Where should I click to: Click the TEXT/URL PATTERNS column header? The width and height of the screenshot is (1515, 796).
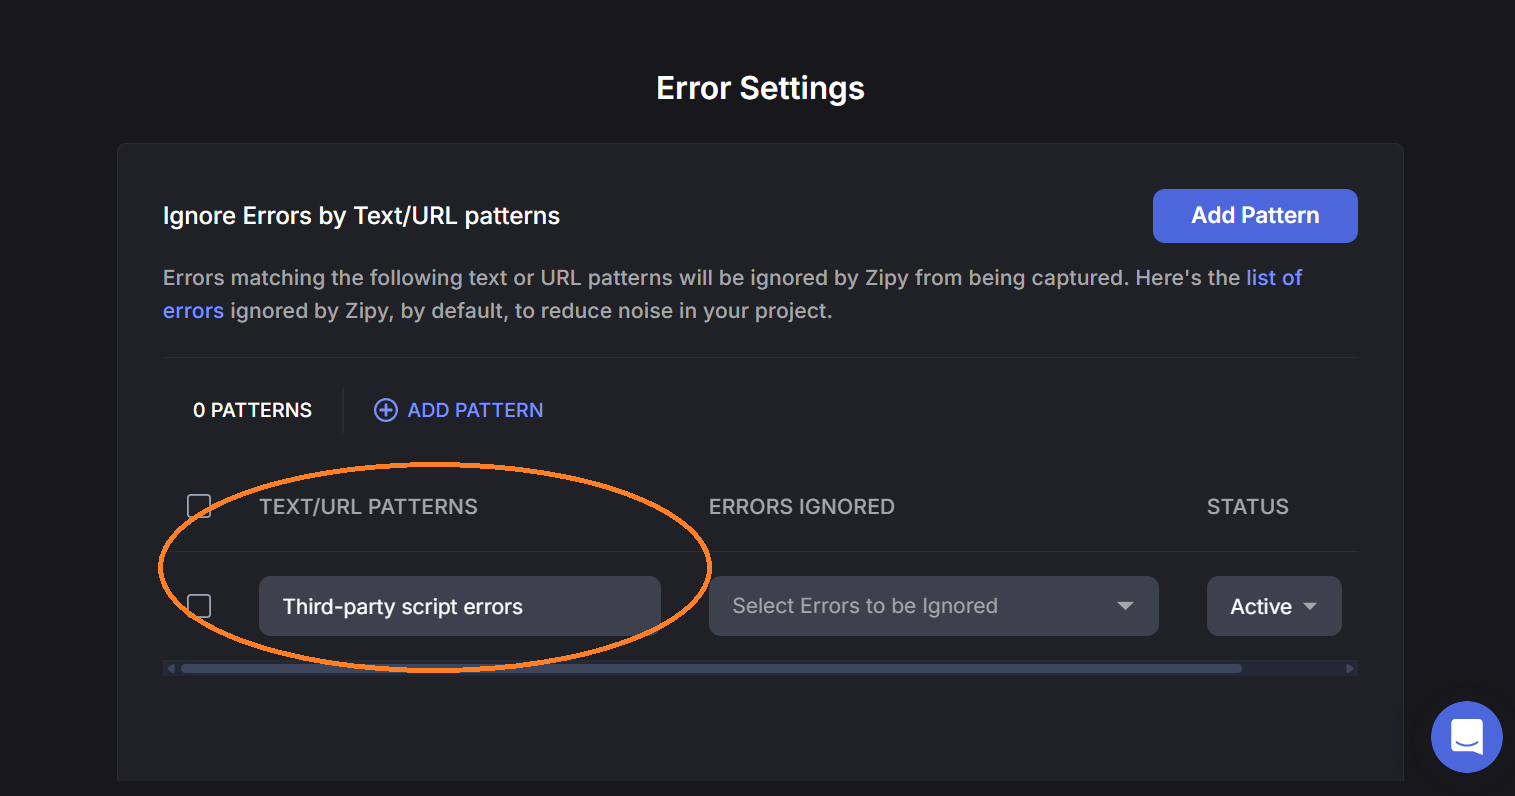[x=368, y=507]
